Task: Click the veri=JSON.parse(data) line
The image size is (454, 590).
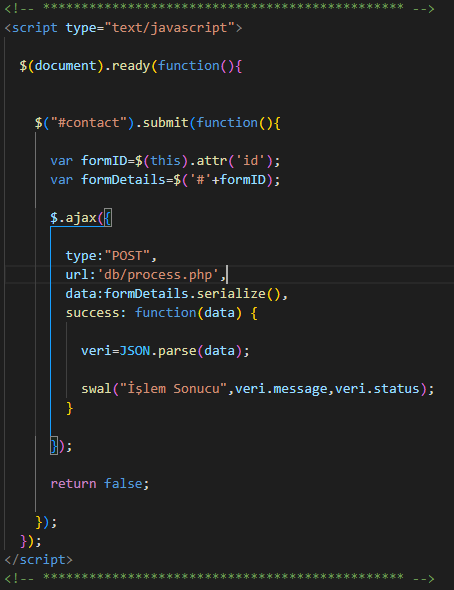Action: [x=165, y=351]
